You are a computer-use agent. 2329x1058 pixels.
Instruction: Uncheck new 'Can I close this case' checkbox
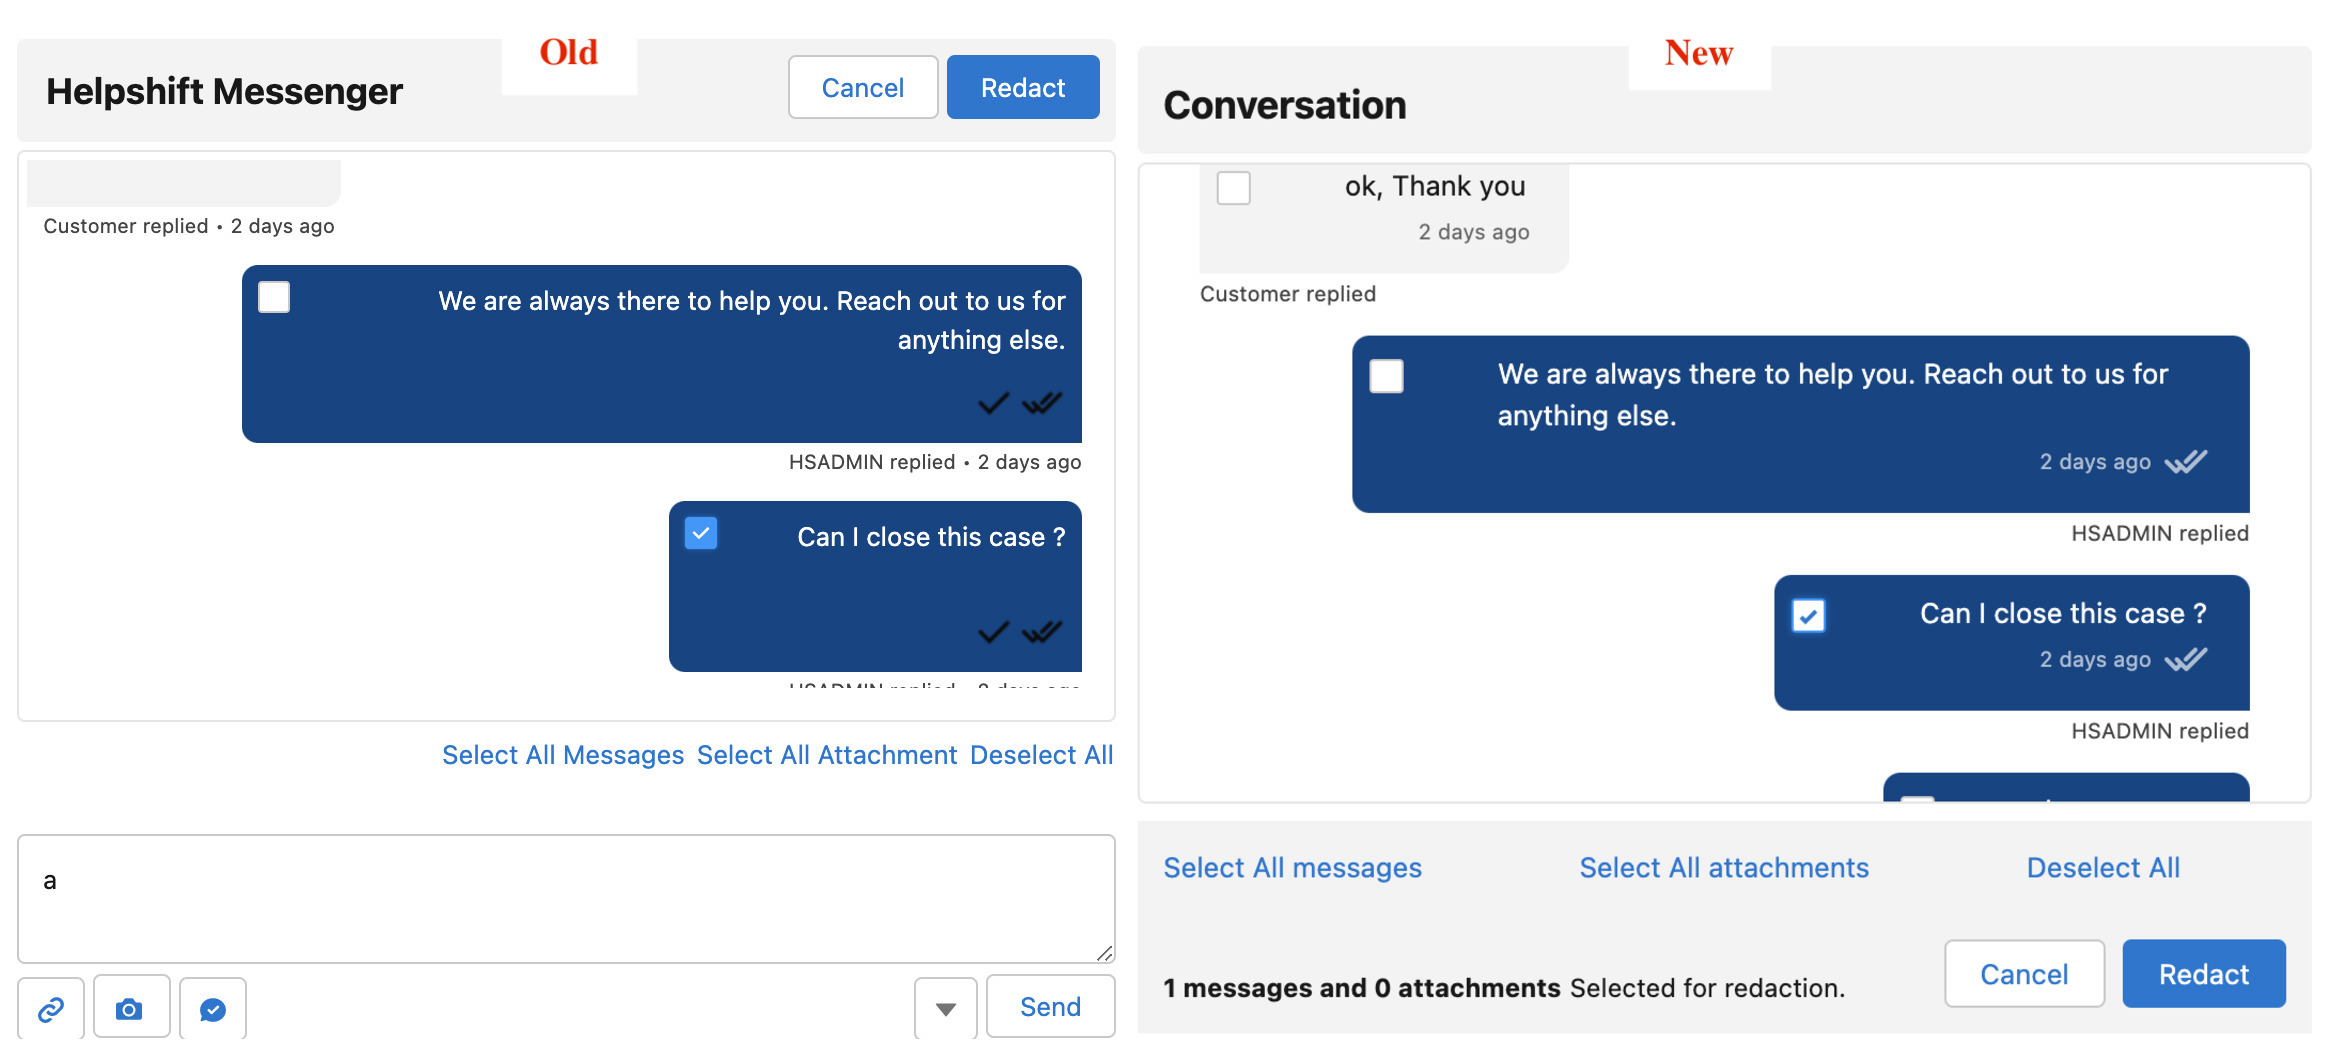point(1808,615)
